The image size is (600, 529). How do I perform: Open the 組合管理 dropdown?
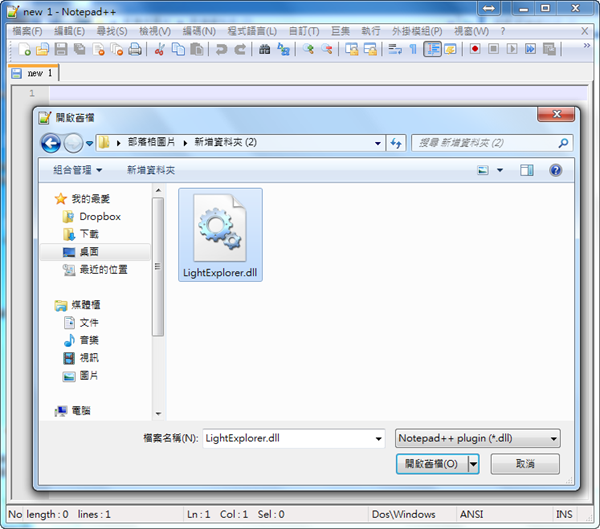coord(77,170)
